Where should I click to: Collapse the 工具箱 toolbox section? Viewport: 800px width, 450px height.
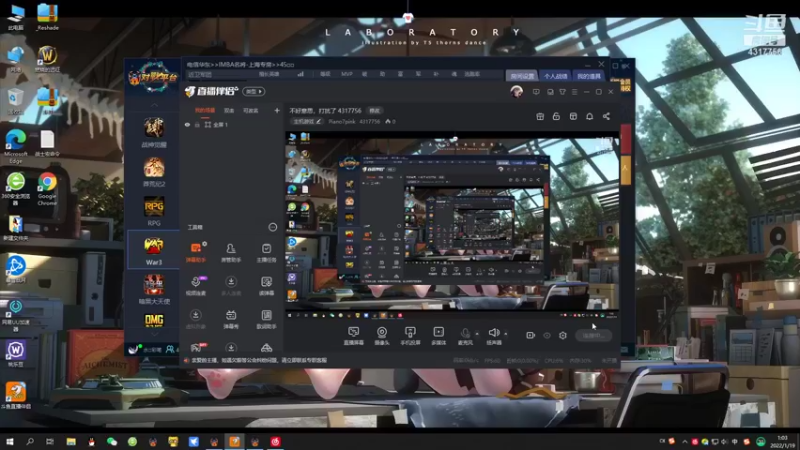coord(272,227)
